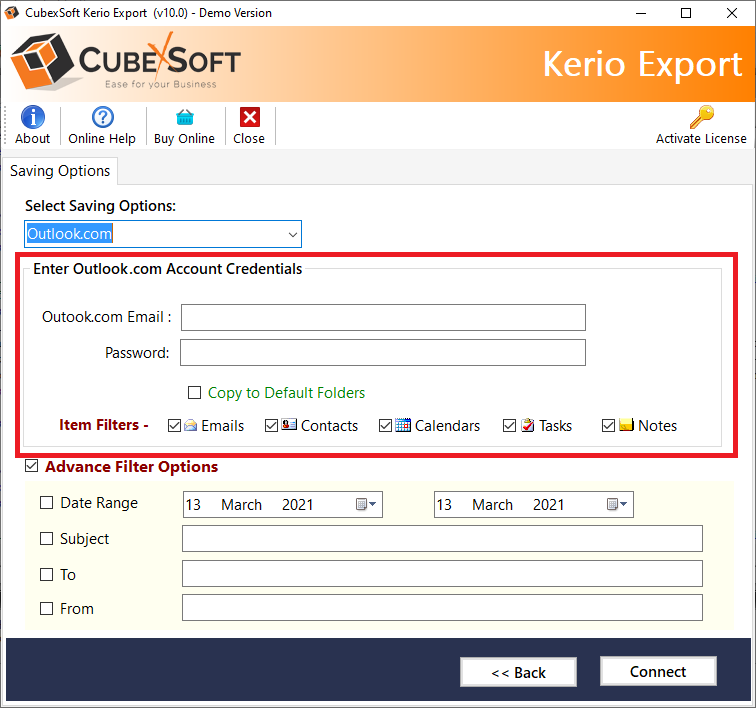The width and height of the screenshot is (756, 708).
Task: Select year 2021 in start date field
Action: [297, 505]
